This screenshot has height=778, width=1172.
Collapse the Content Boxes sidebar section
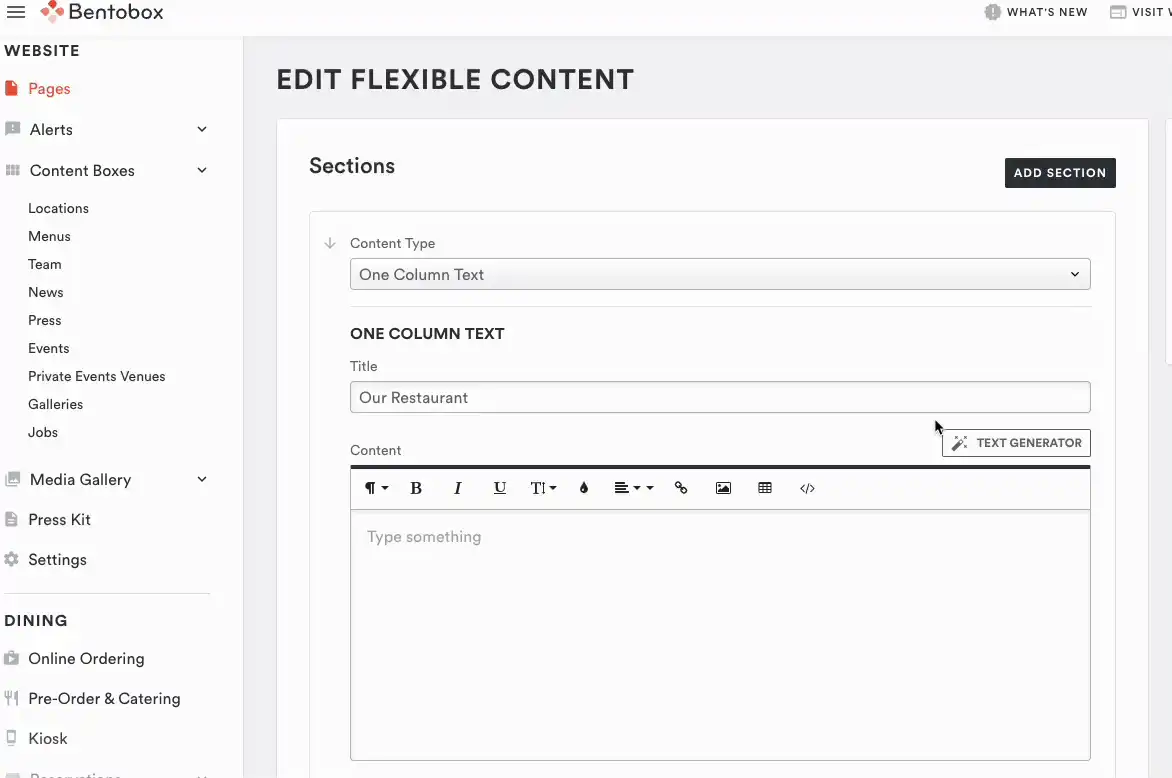tap(202, 171)
